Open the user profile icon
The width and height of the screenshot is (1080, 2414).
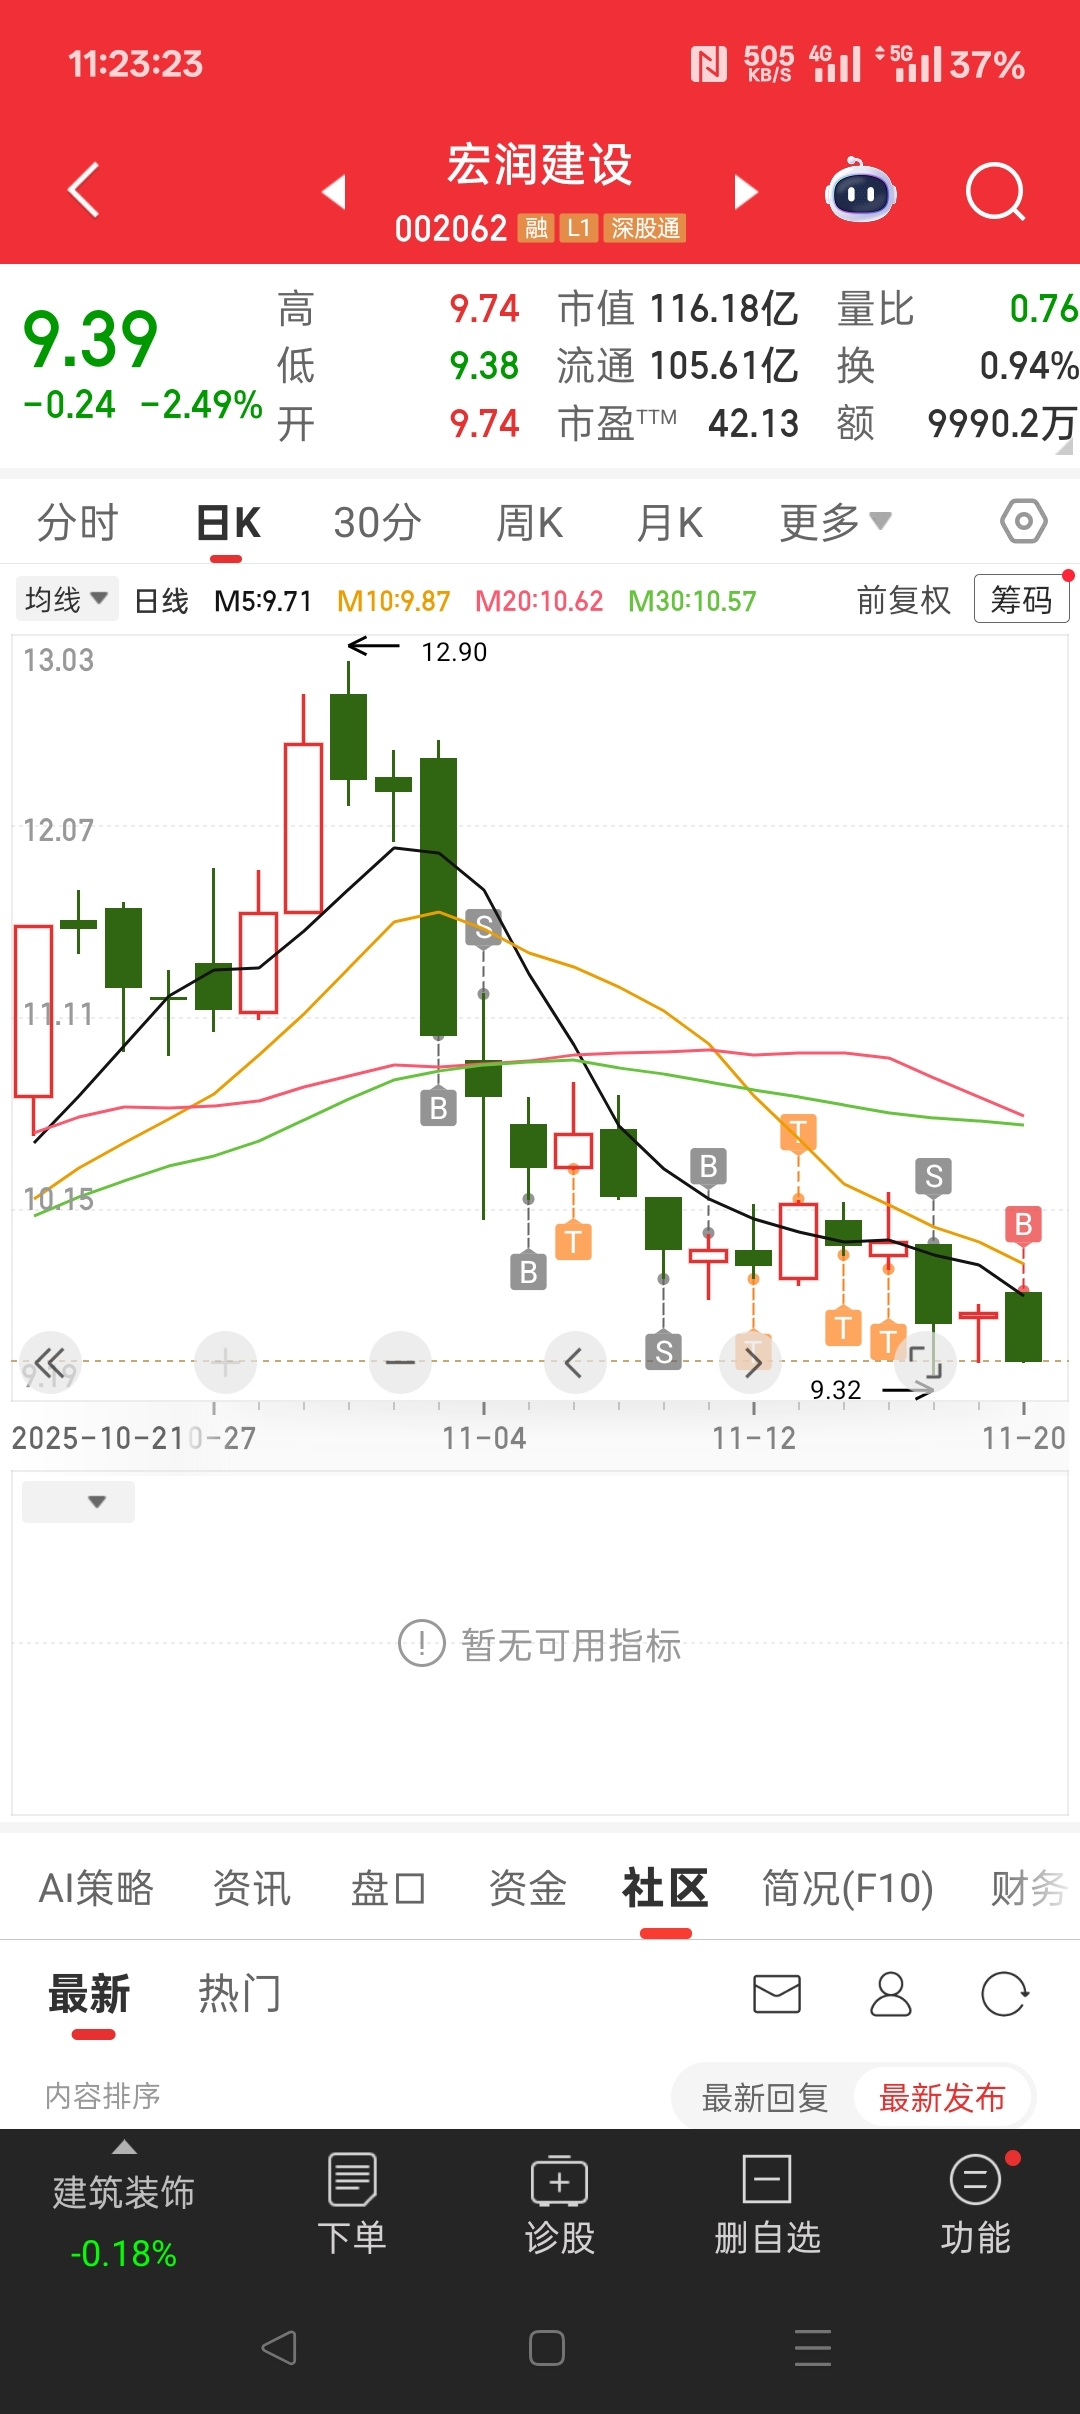coord(890,1994)
